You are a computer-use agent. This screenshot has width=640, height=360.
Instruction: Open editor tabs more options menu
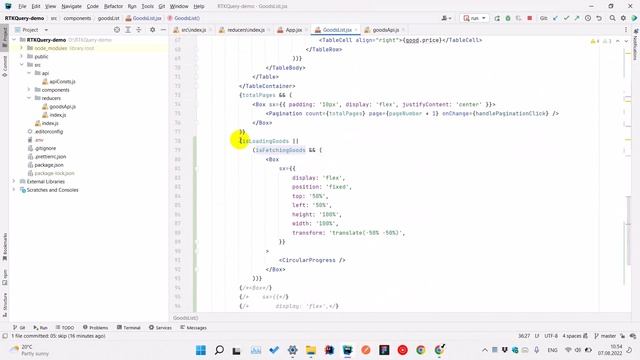626,30
